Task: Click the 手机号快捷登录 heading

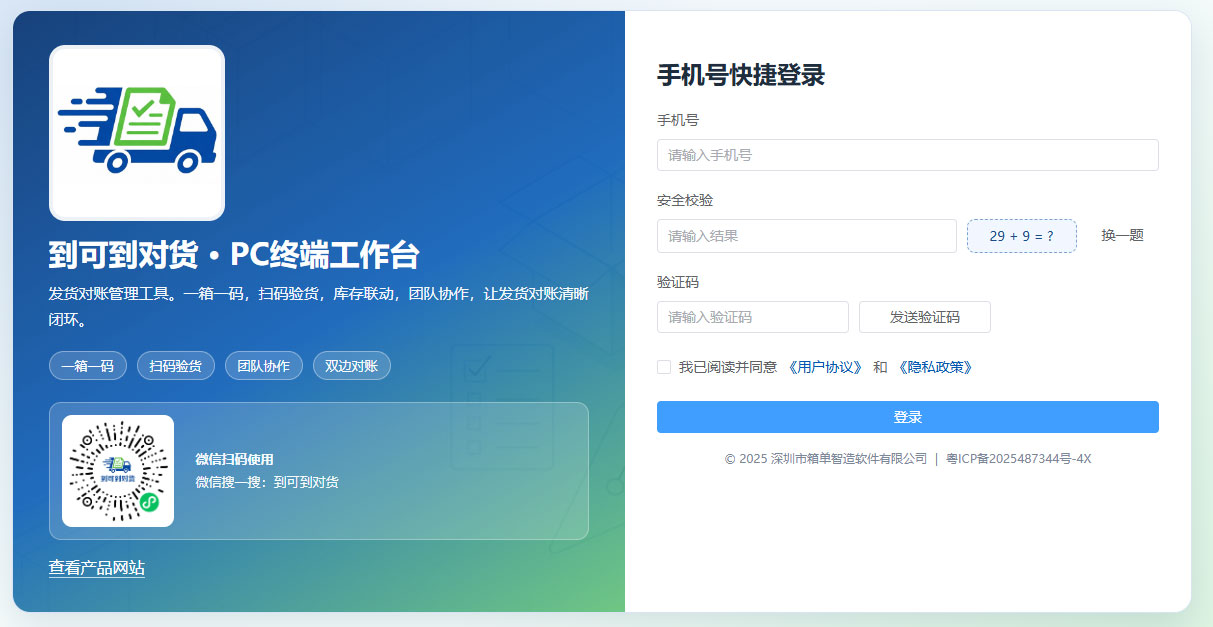Action: click(741, 75)
